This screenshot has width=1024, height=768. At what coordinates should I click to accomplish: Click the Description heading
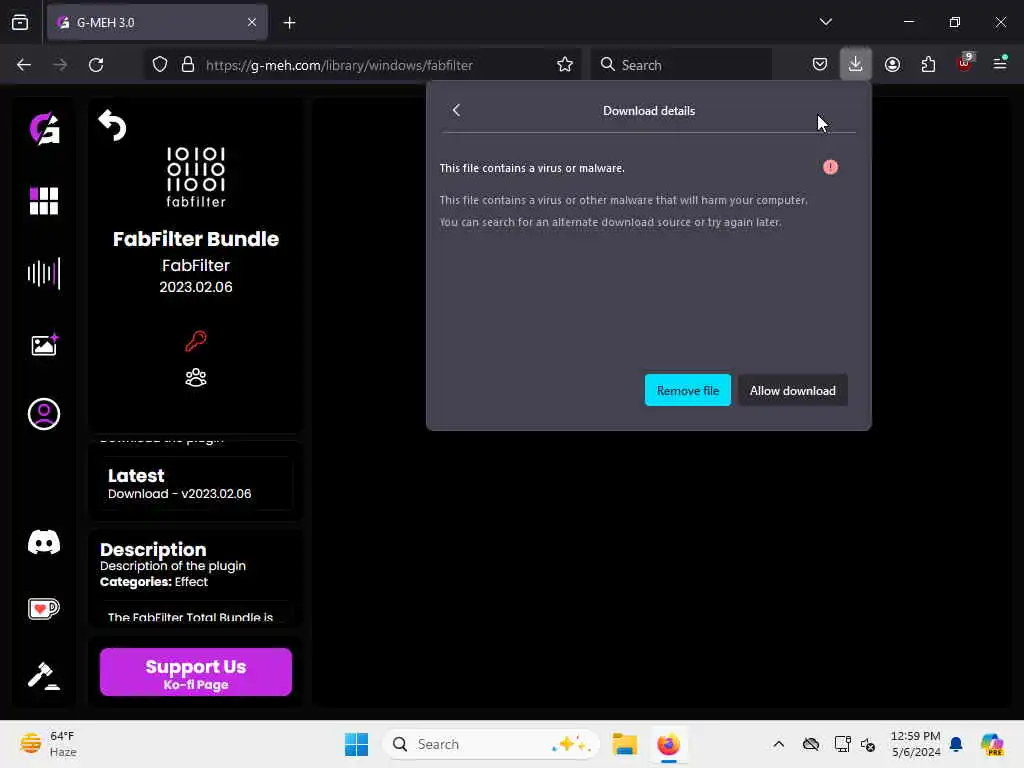153,549
